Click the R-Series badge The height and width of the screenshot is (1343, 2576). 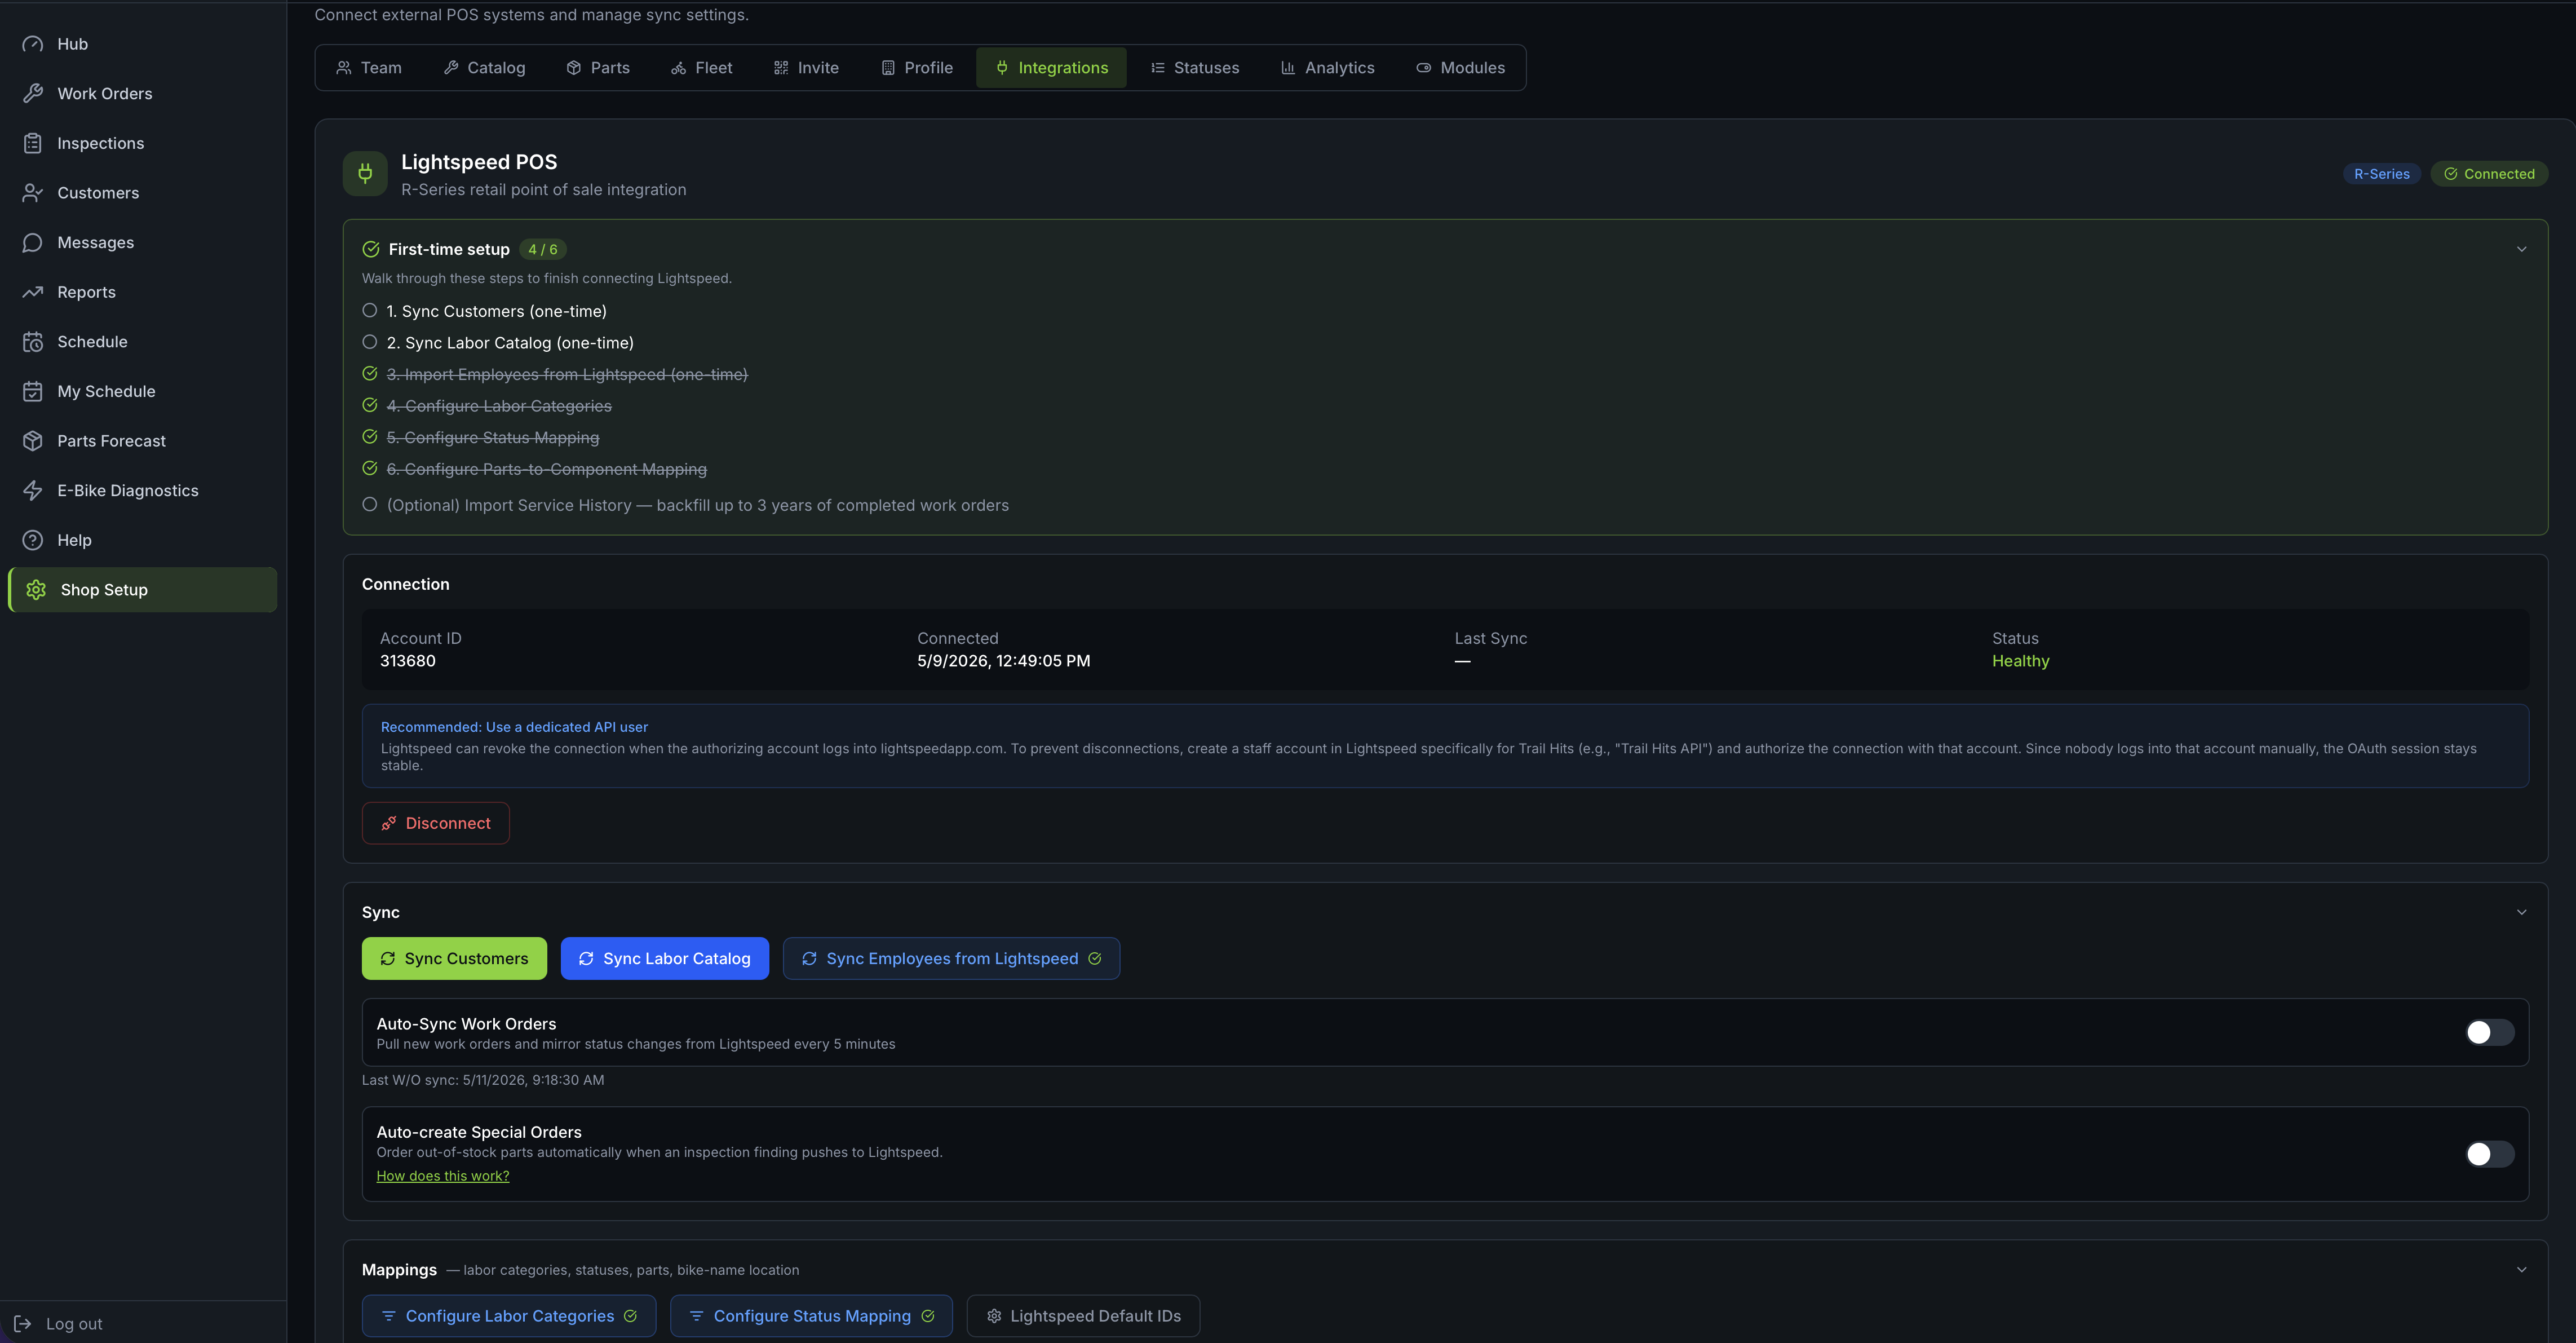pos(2381,174)
